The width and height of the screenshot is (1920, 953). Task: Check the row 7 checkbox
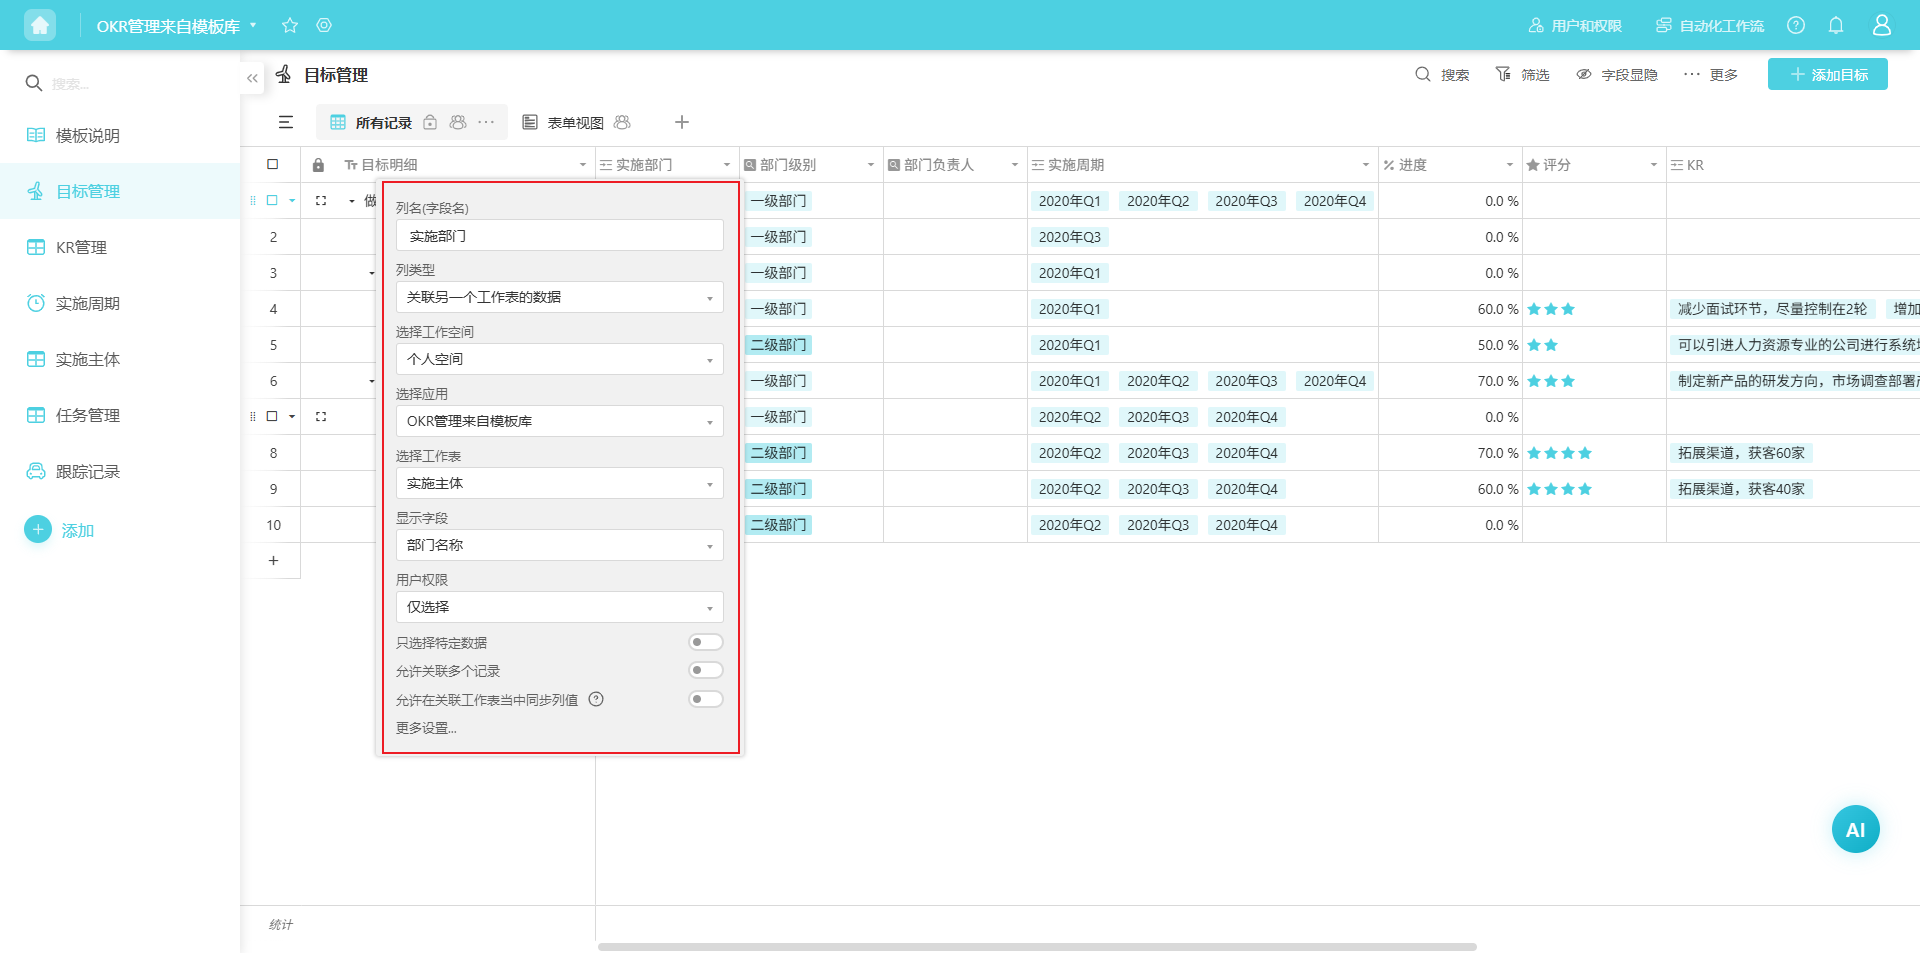(x=272, y=417)
